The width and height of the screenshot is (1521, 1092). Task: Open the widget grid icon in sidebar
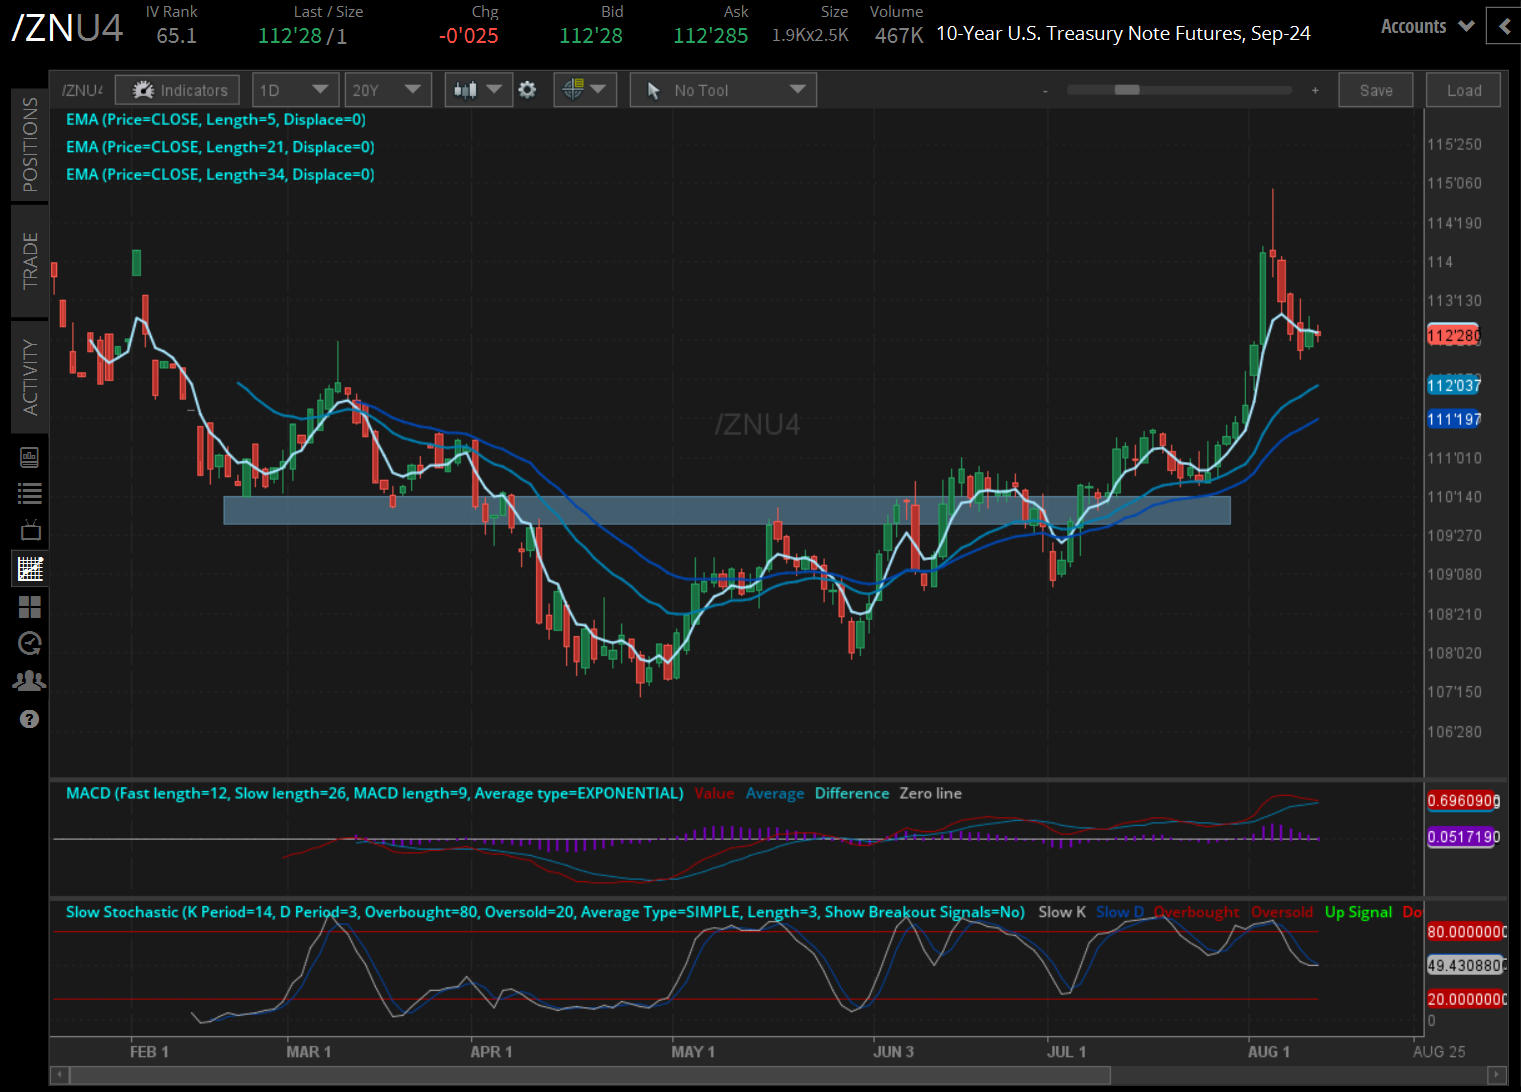point(29,607)
